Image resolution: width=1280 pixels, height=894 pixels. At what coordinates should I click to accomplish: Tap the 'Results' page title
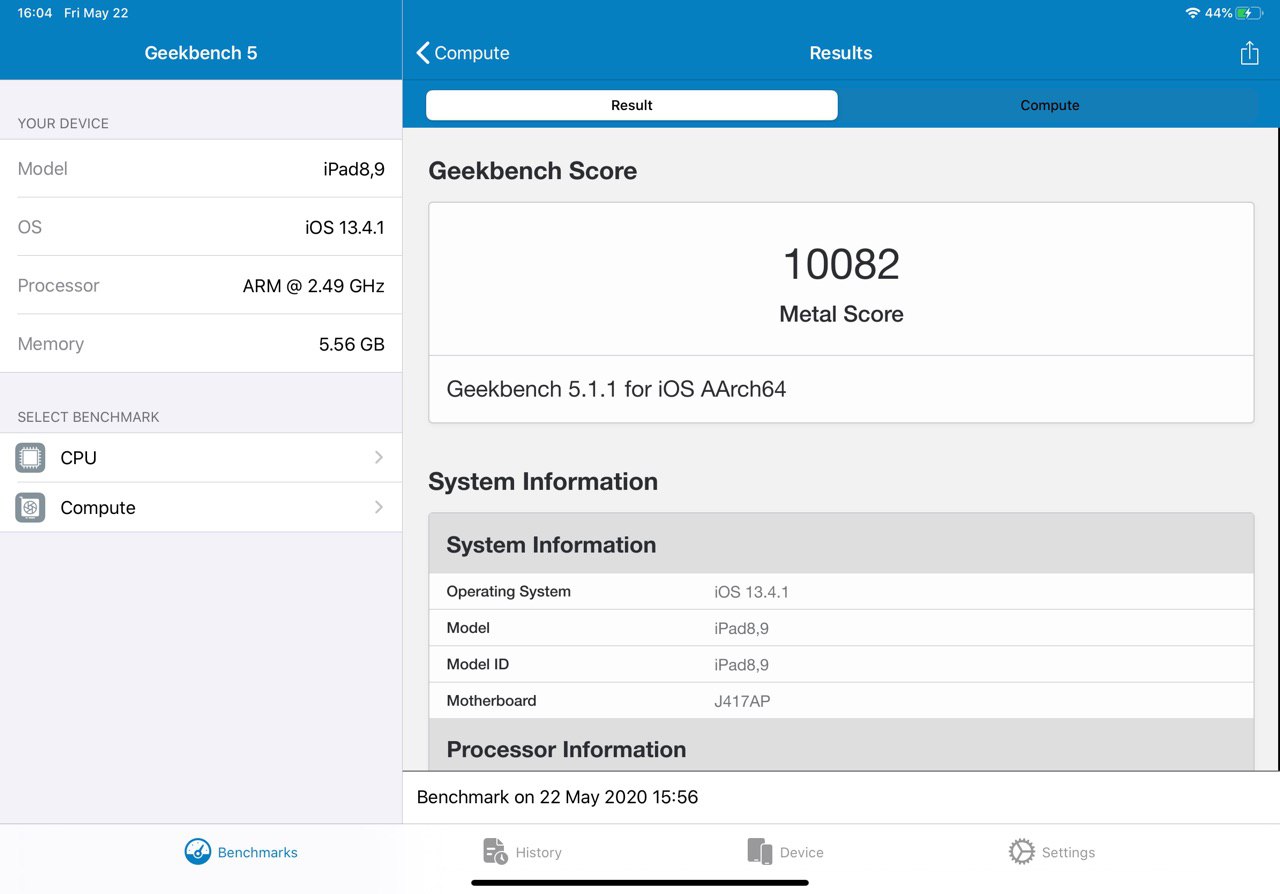(840, 53)
